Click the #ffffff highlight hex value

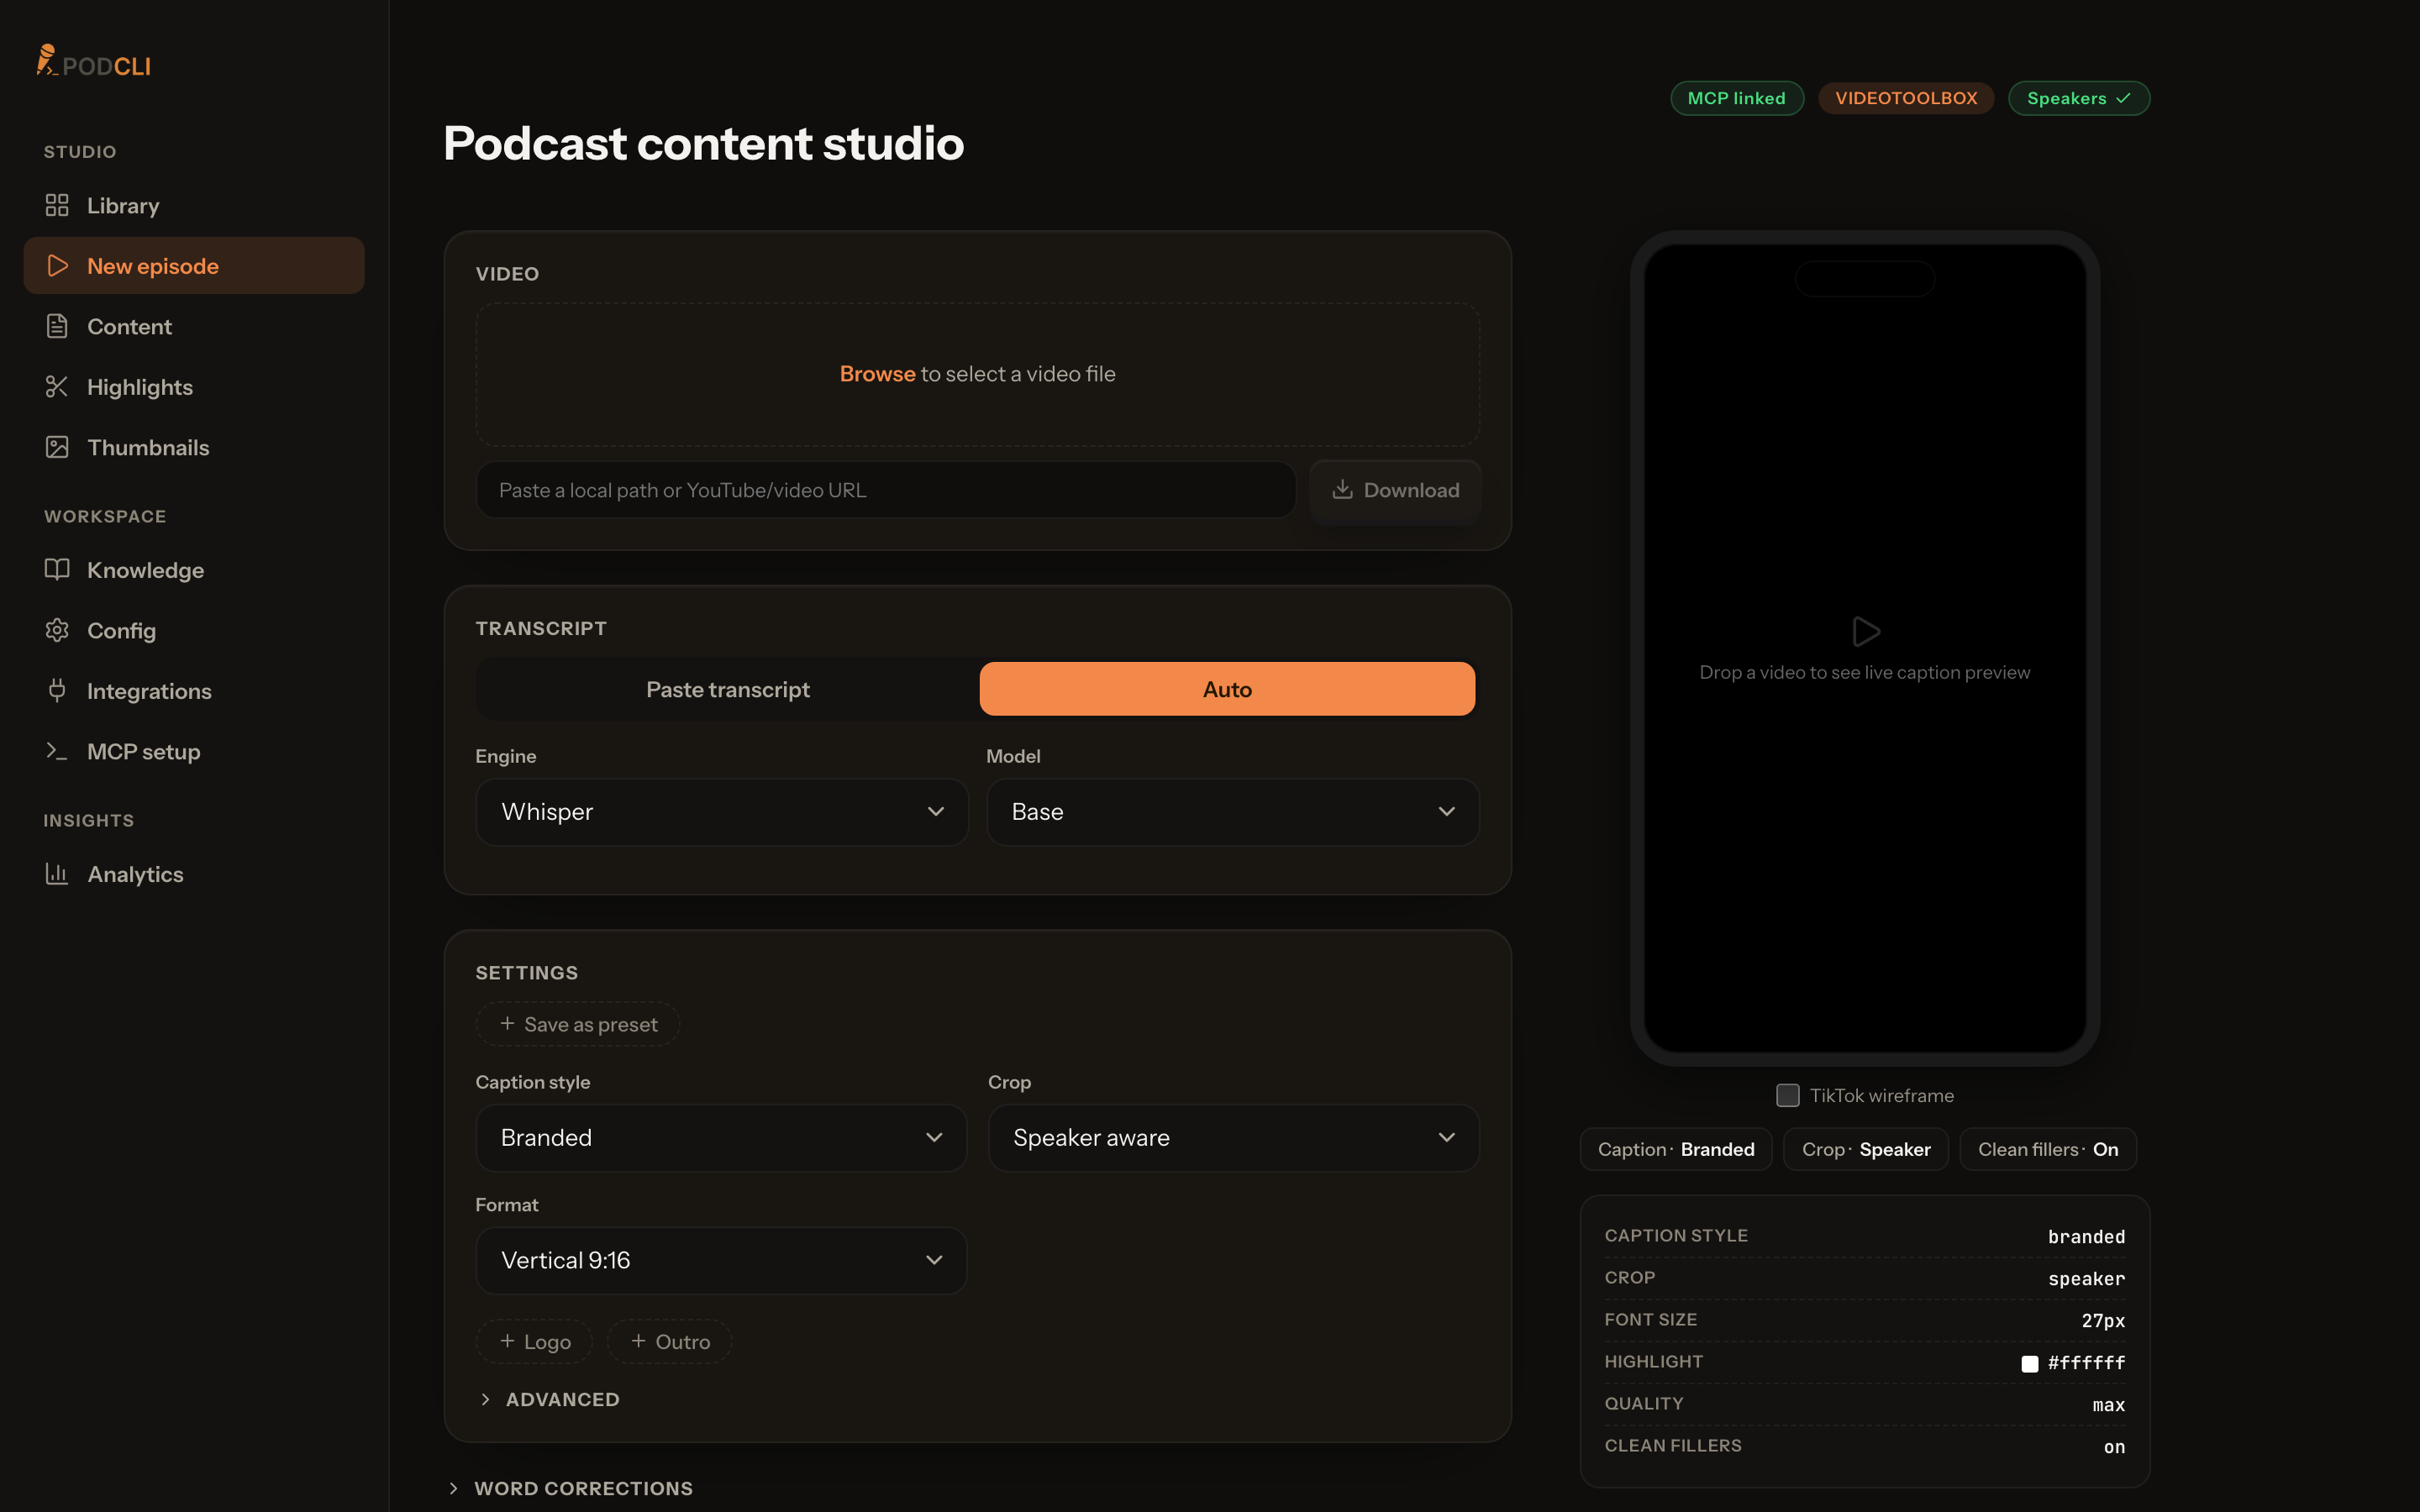2086,1363
